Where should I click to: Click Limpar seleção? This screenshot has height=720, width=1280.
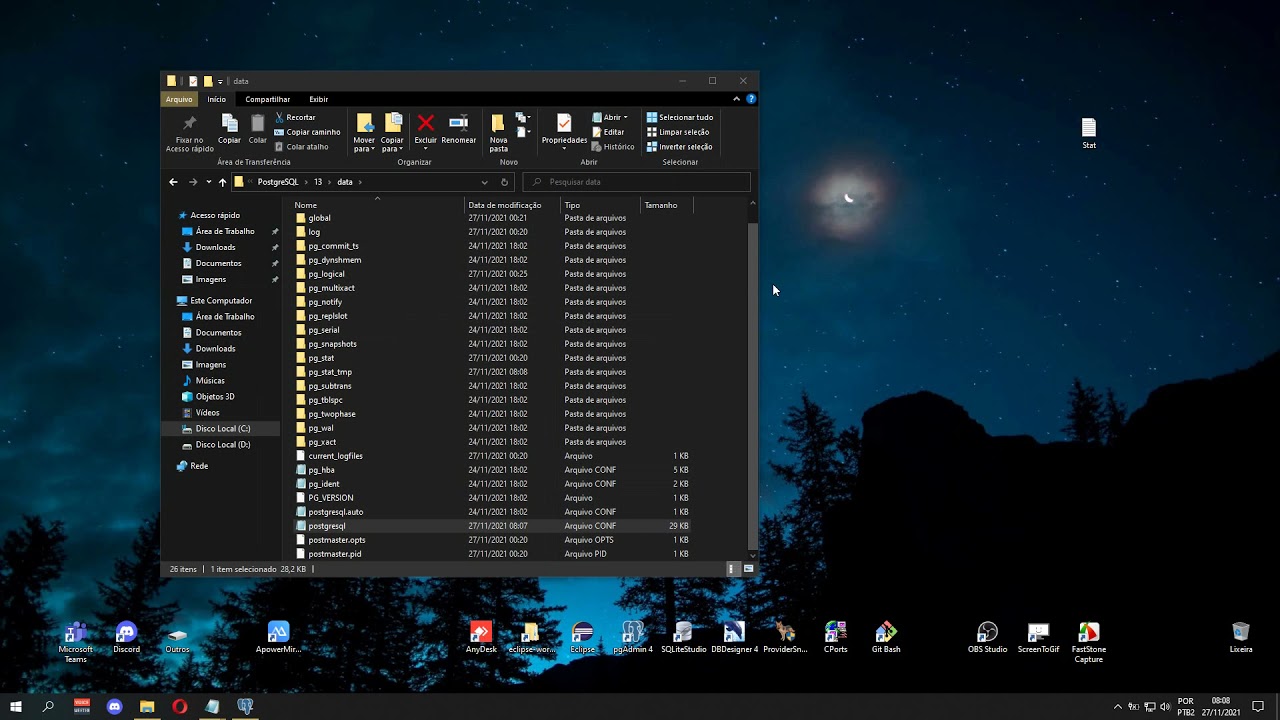tap(678, 132)
